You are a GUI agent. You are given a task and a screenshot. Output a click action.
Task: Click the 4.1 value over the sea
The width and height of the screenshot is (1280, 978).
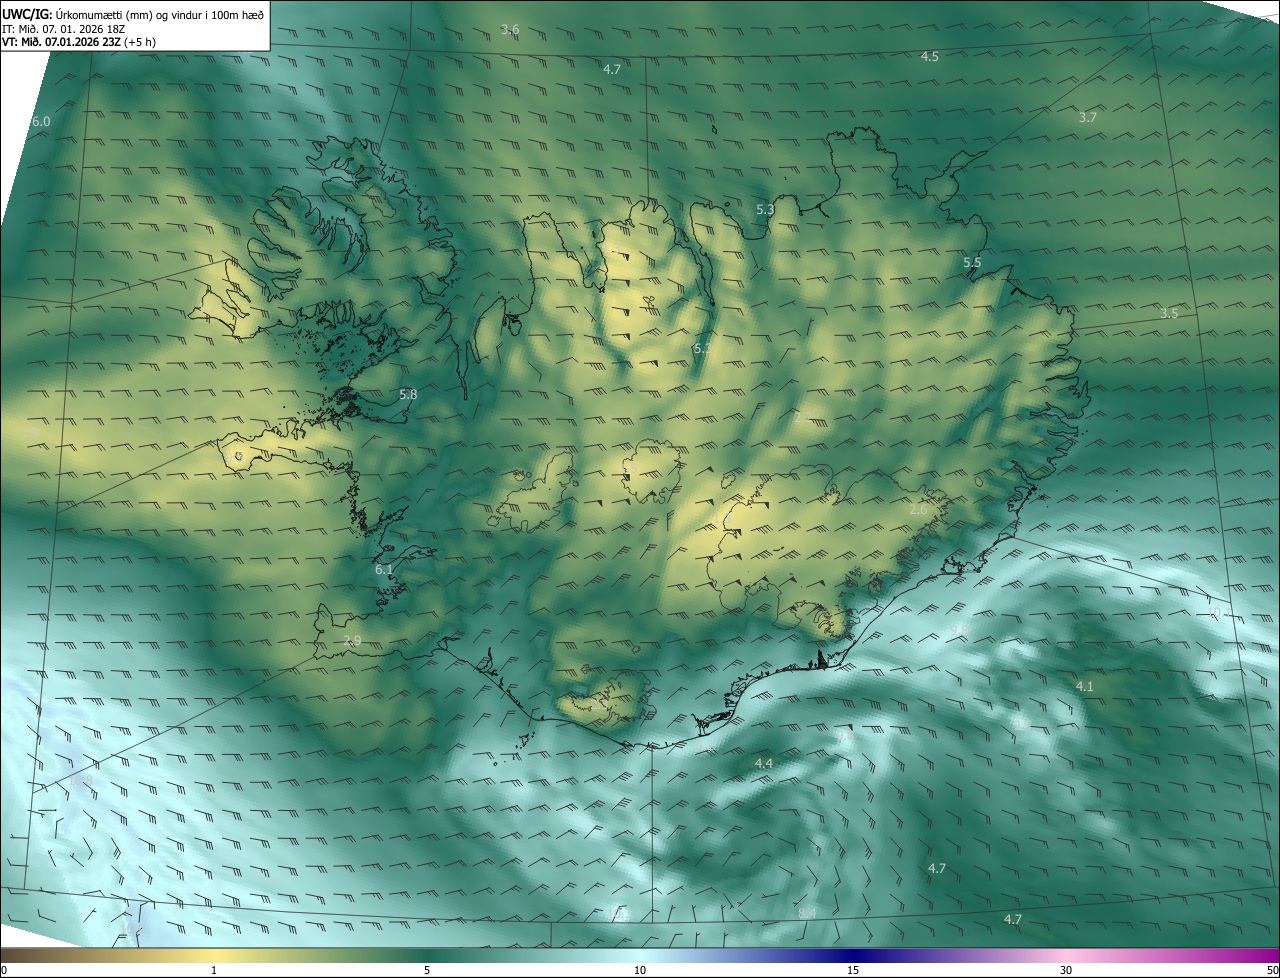(1084, 686)
